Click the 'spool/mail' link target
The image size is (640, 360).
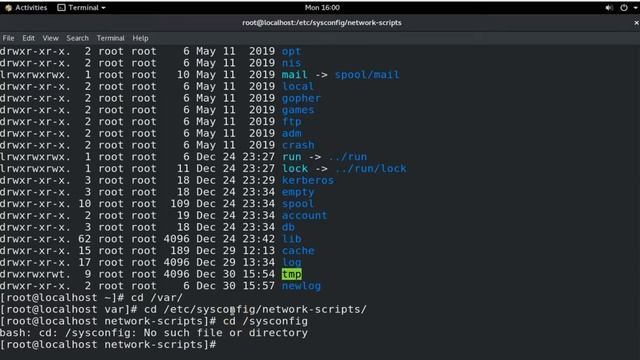click(367, 75)
